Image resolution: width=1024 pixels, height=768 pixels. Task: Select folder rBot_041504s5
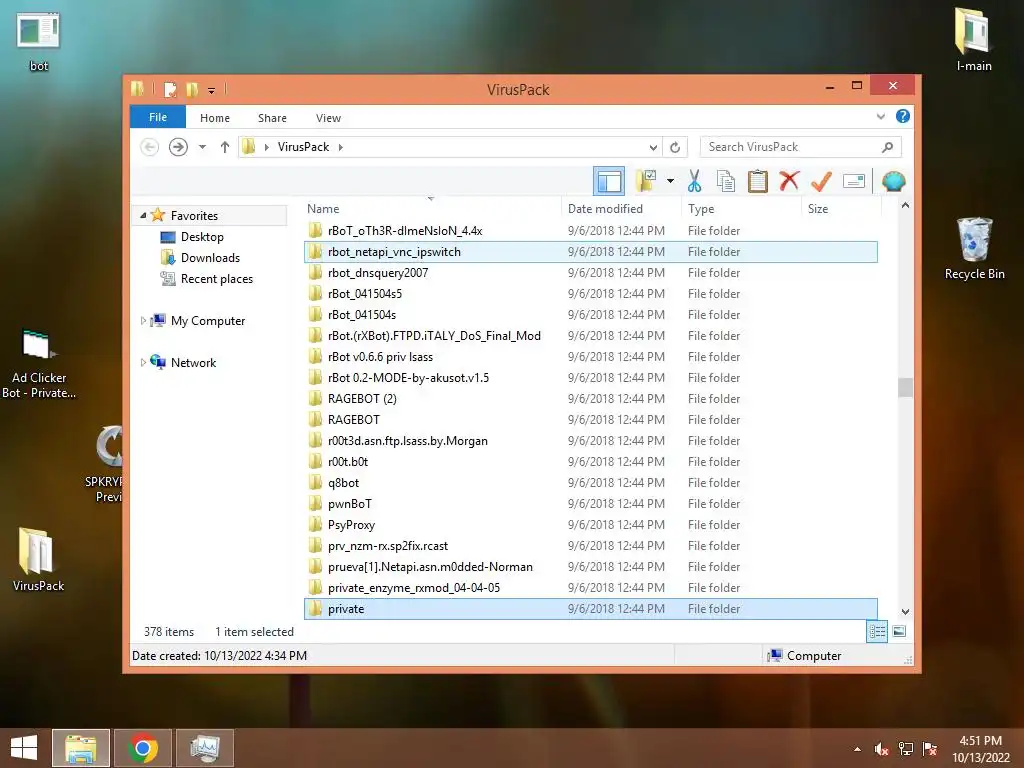pyautogui.click(x=591, y=294)
